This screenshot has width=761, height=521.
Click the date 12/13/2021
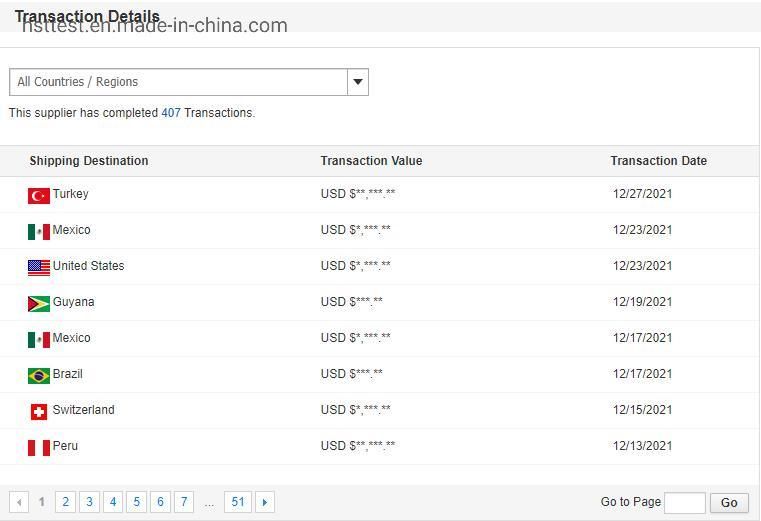(x=643, y=446)
